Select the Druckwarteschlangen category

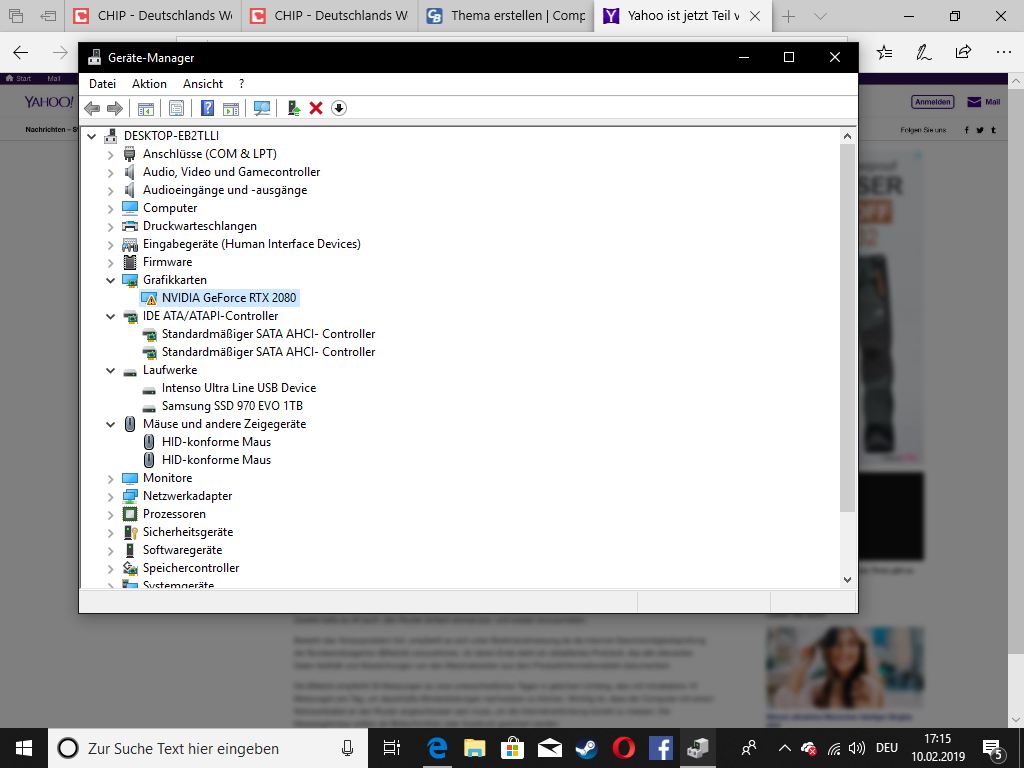[200, 226]
